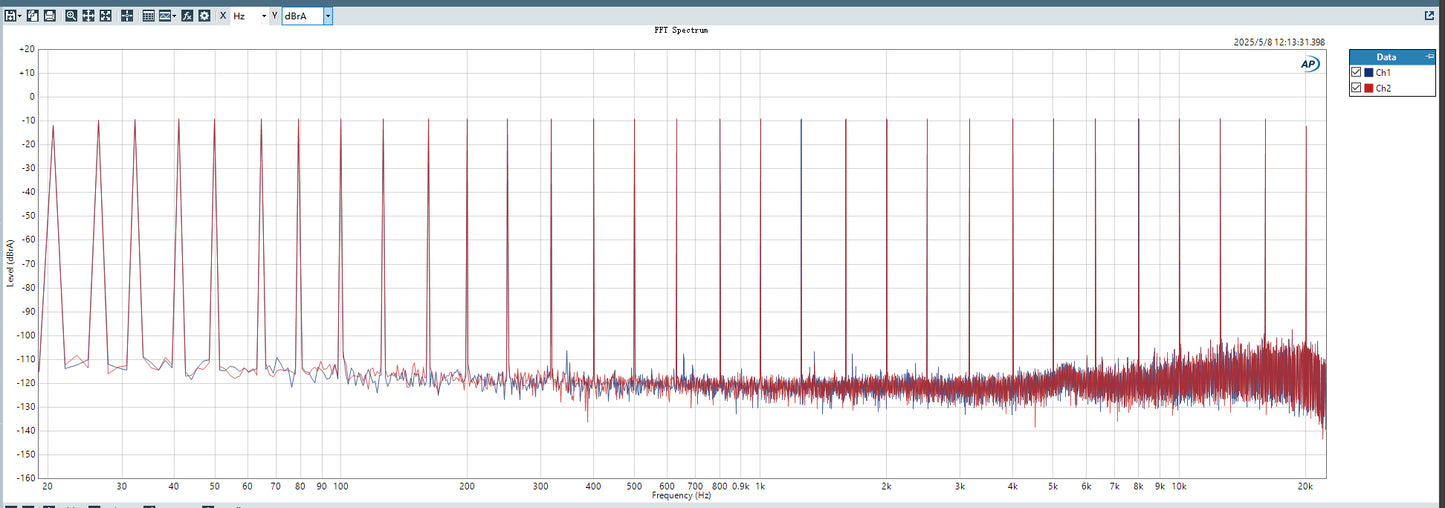The image size is (1445, 508).
Task: Click the Ch2 label in the legend
Action: tap(1383, 88)
